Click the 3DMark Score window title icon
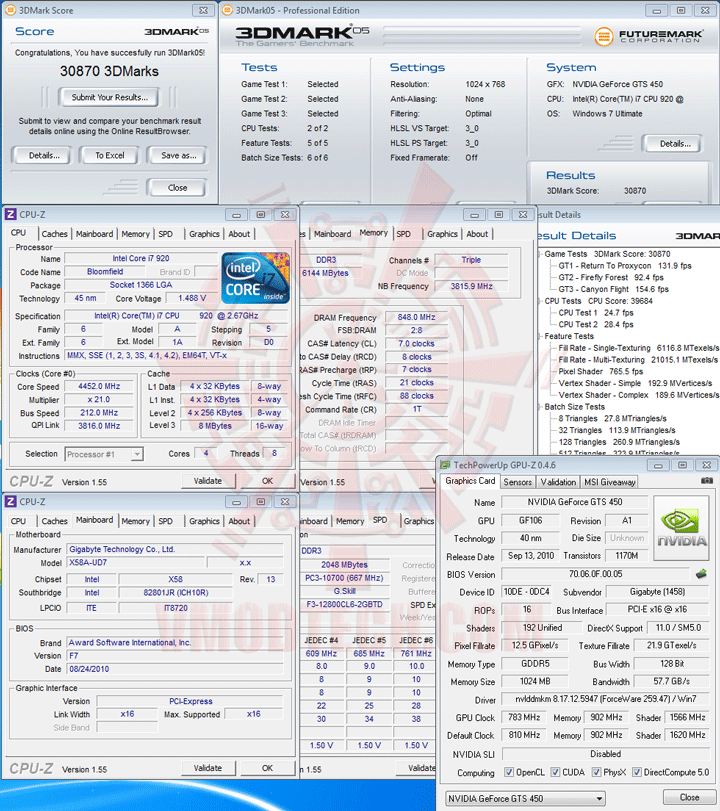The width and height of the screenshot is (720, 811). [10, 10]
